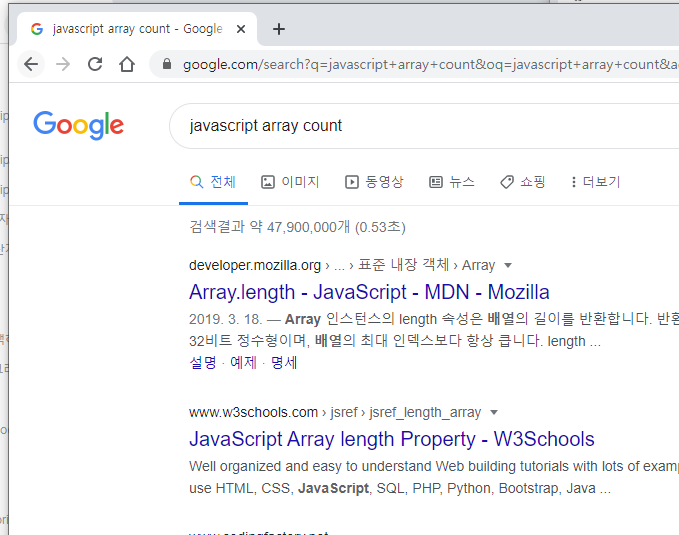Open the home page via house icon

click(x=127, y=64)
